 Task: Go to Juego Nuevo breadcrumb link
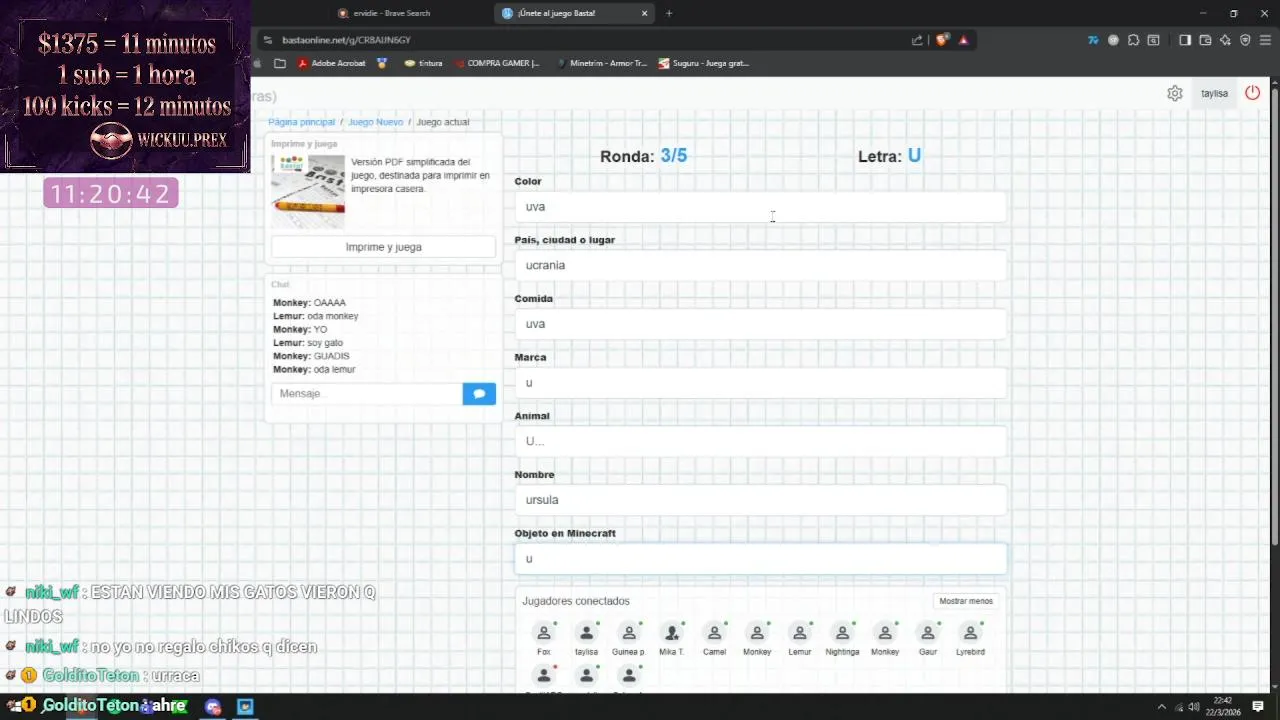click(376, 122)
